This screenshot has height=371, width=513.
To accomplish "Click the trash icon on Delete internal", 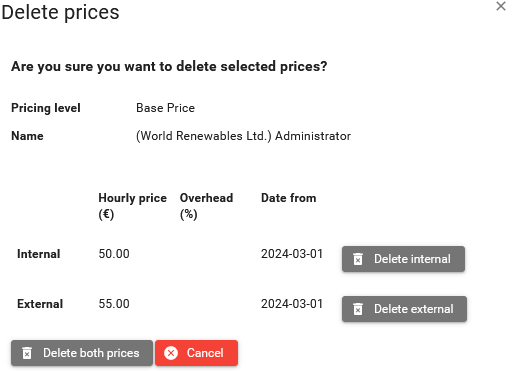I will coord(358,259).
